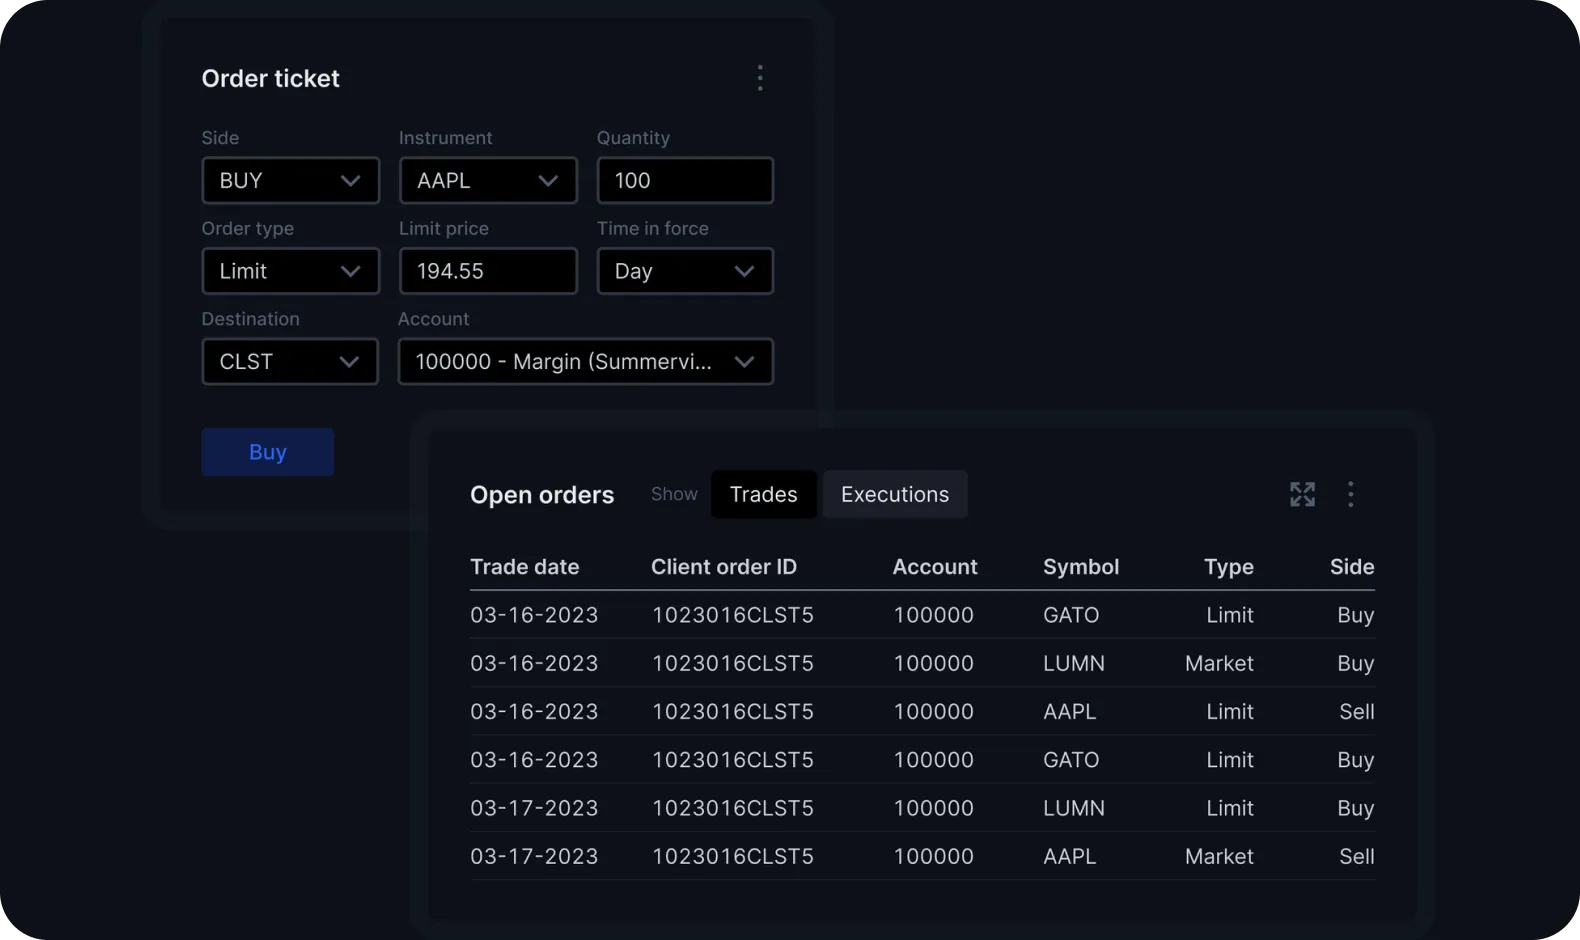Image resolution: width=1580 pixels, height=940 pixels.
Task: Click the 03-17-2023 date in AAPL Market row
Action: tap(534, 856)
